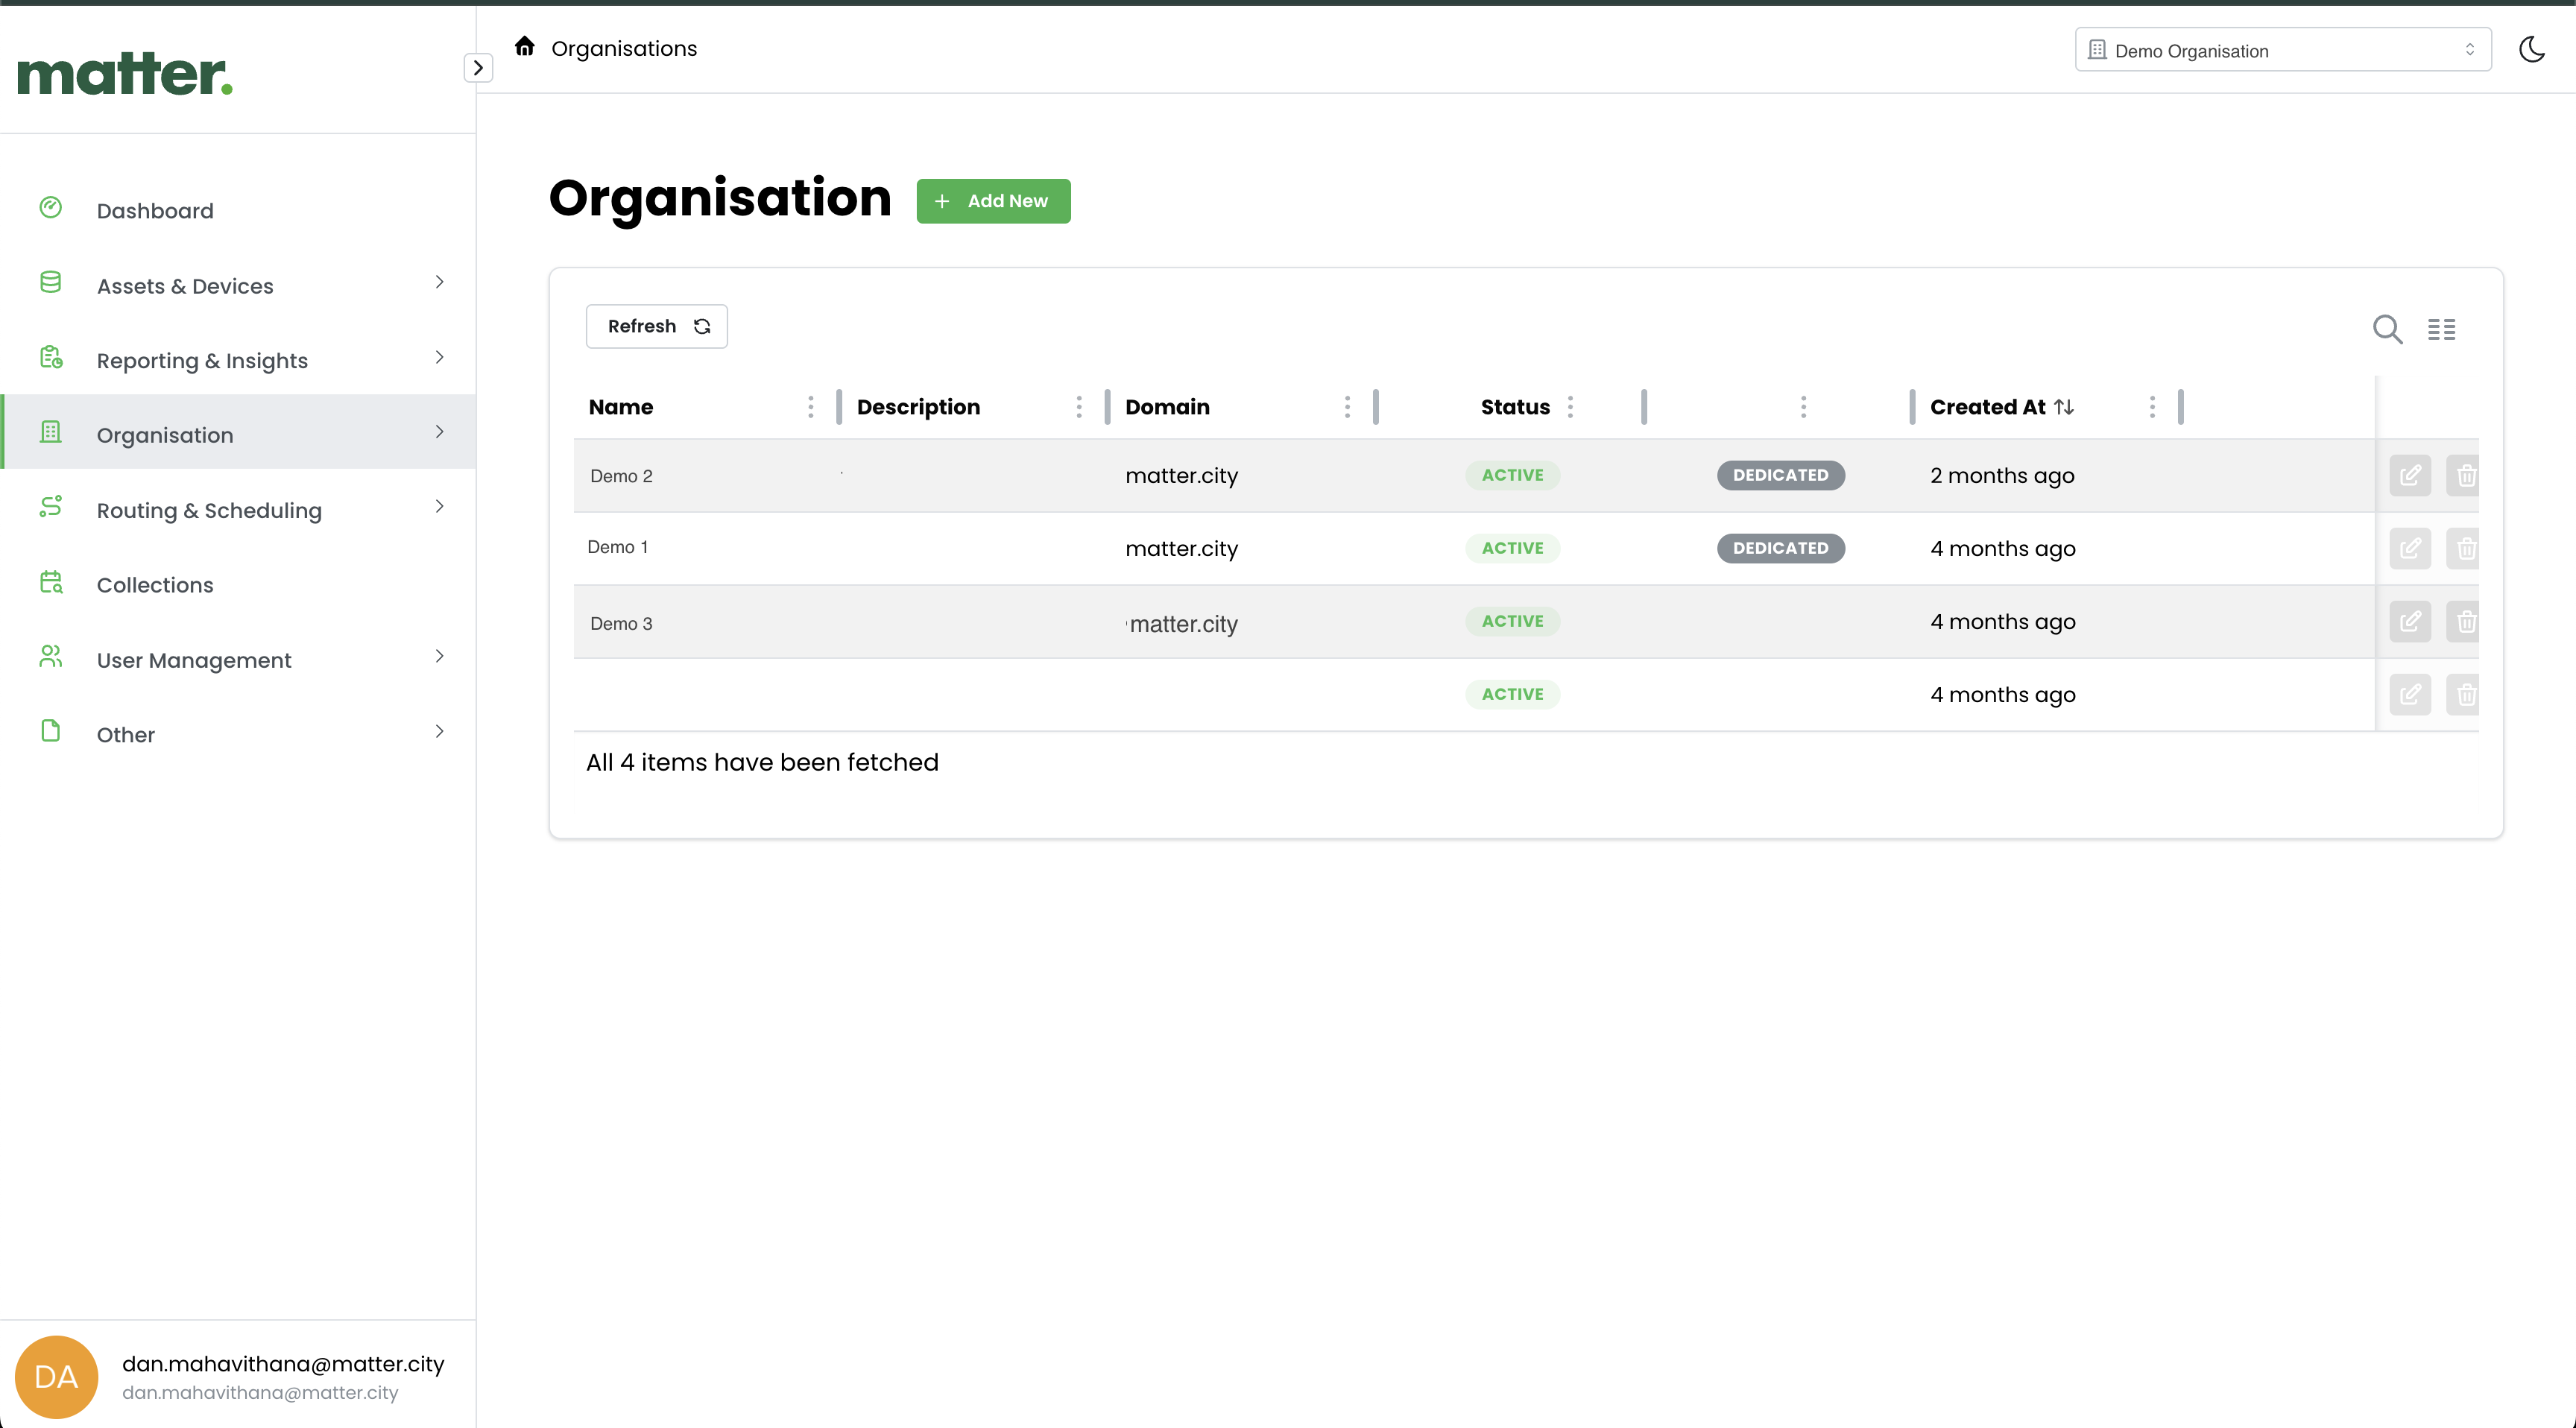Open Name column options menu

810,407
